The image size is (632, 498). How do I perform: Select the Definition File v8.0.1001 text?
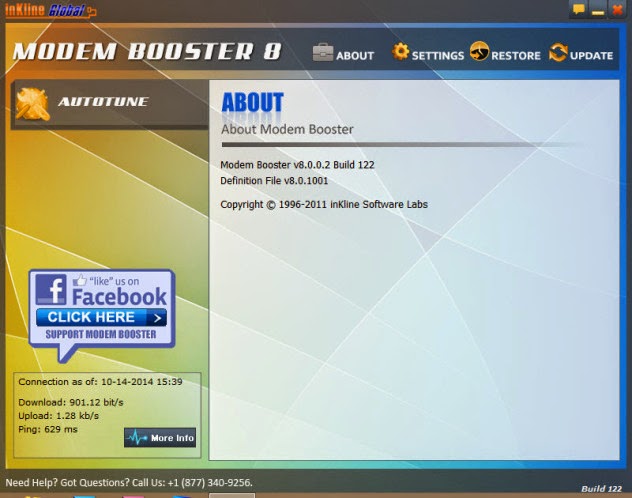[274, 181]
